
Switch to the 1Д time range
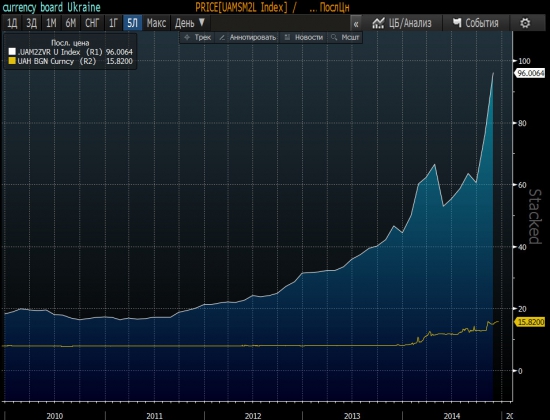click(12, 23)
